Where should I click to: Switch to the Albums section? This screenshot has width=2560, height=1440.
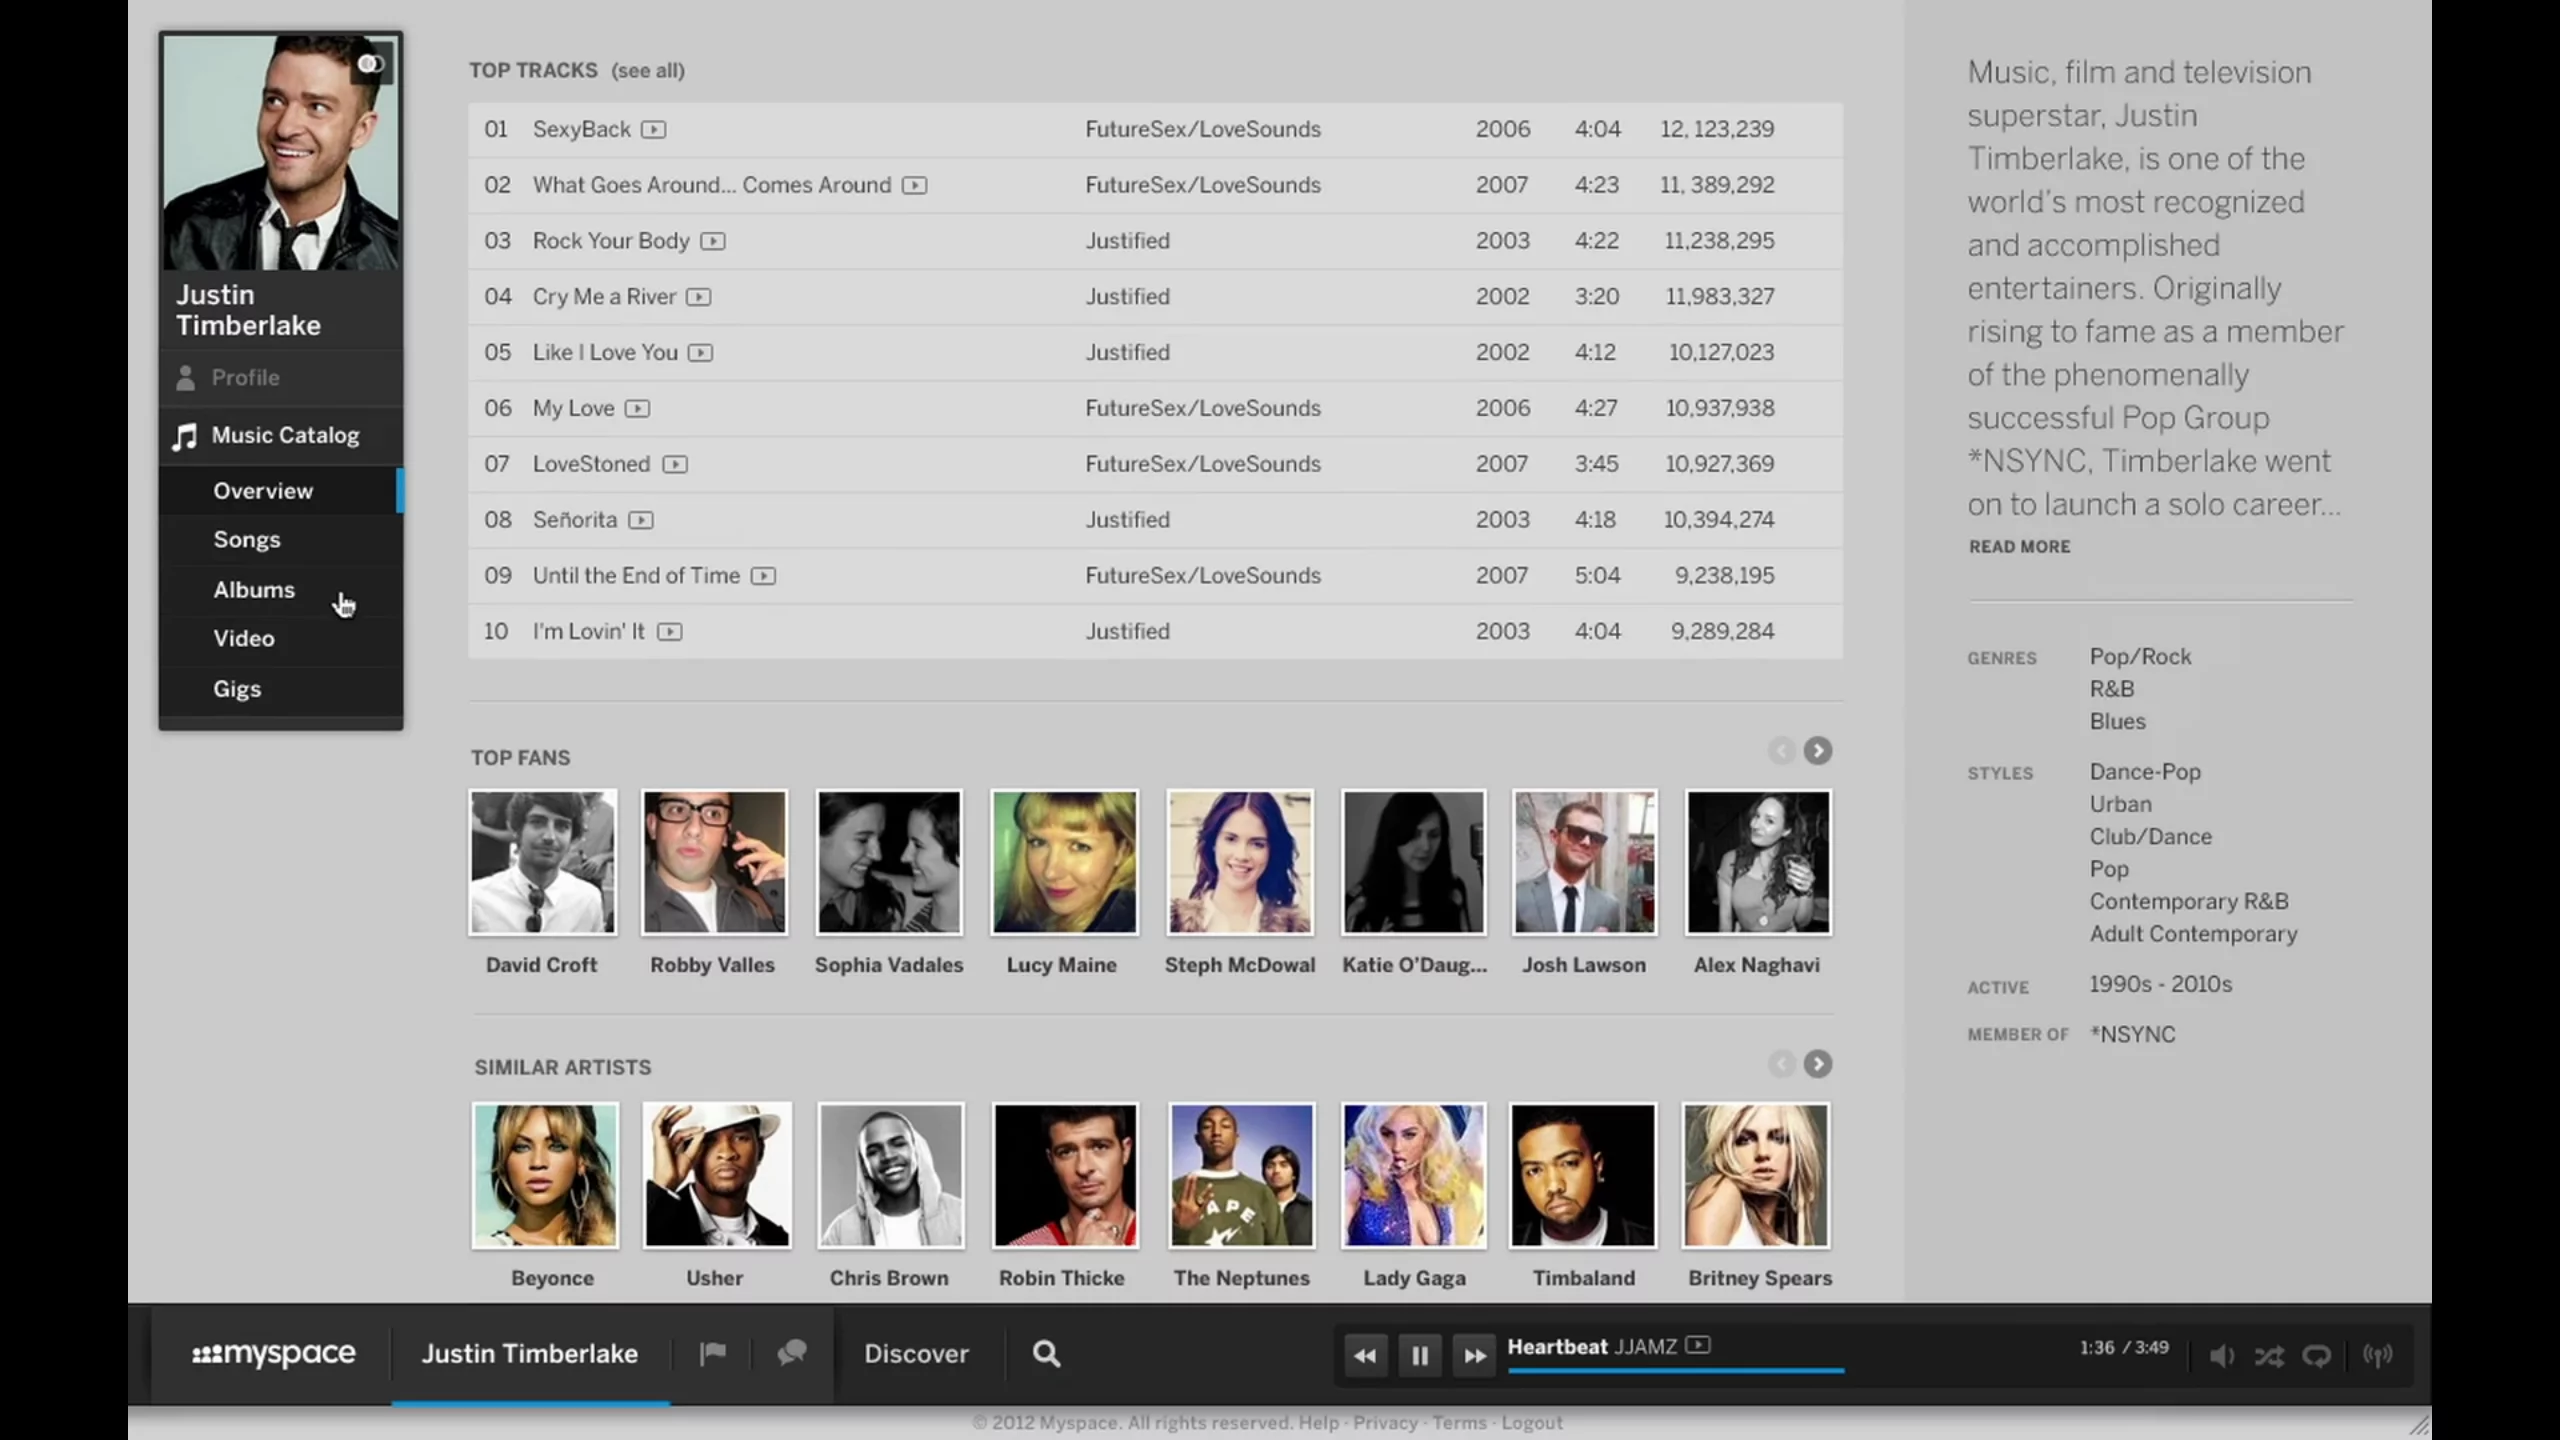tap(254, 589)
